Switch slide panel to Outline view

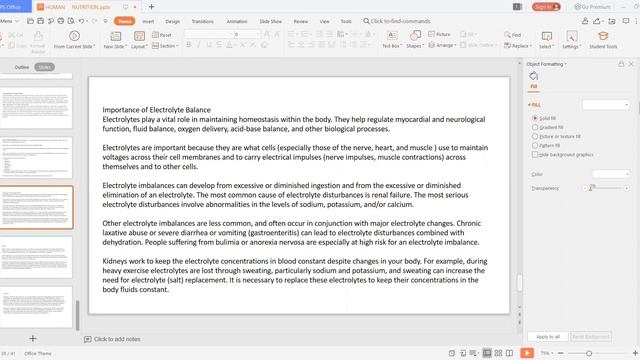coord(22,67)
